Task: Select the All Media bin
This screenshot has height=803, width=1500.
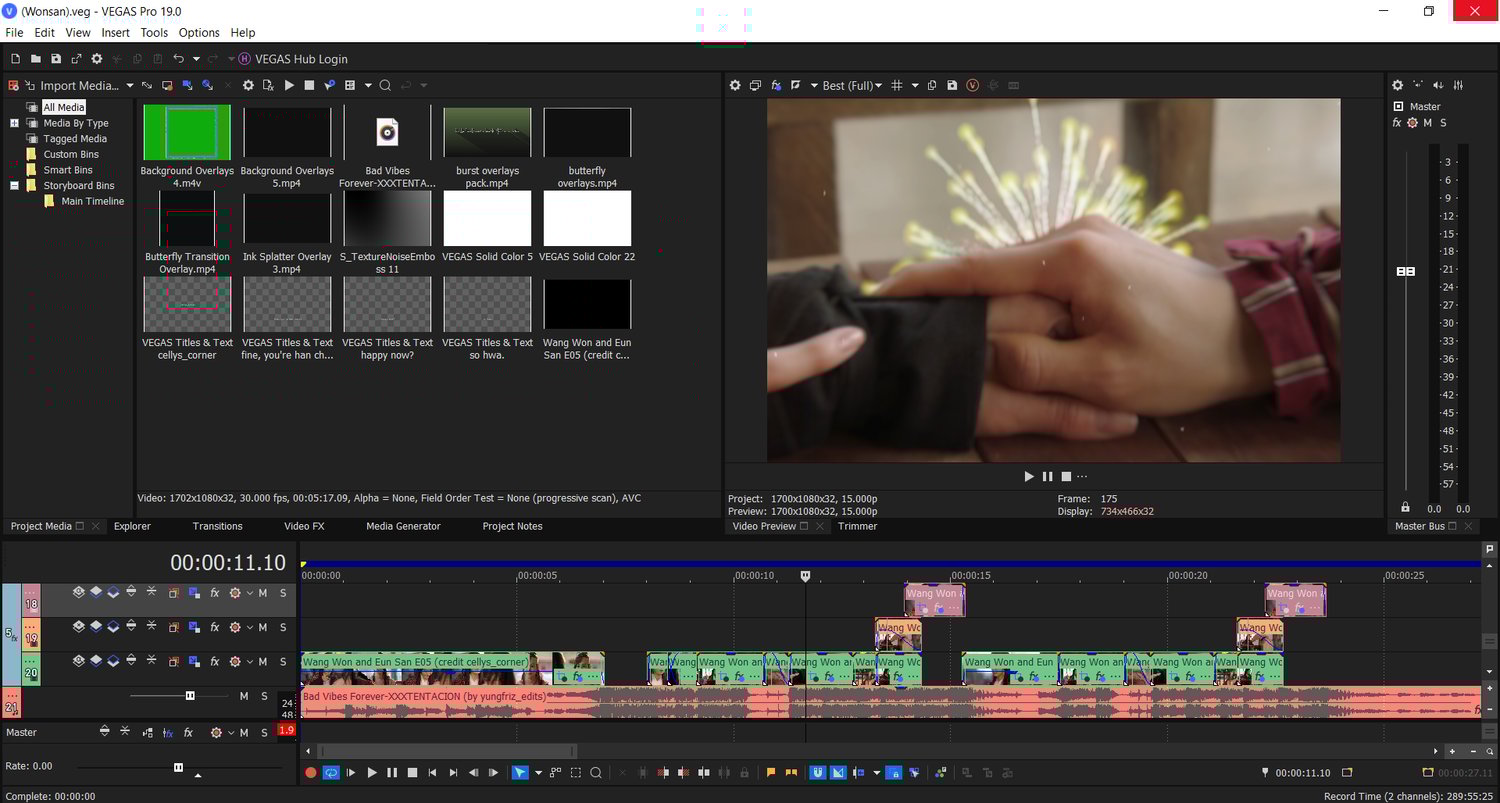Action: [63, 107]
